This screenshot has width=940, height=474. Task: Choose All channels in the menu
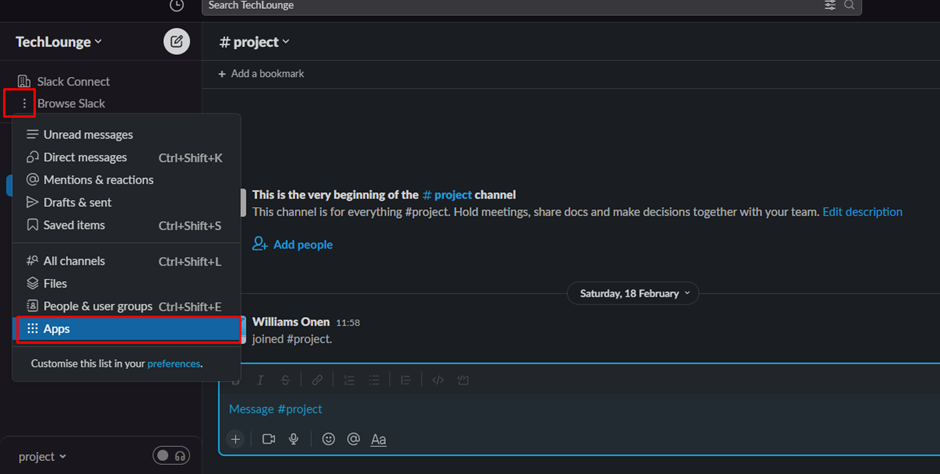[126, 261]
